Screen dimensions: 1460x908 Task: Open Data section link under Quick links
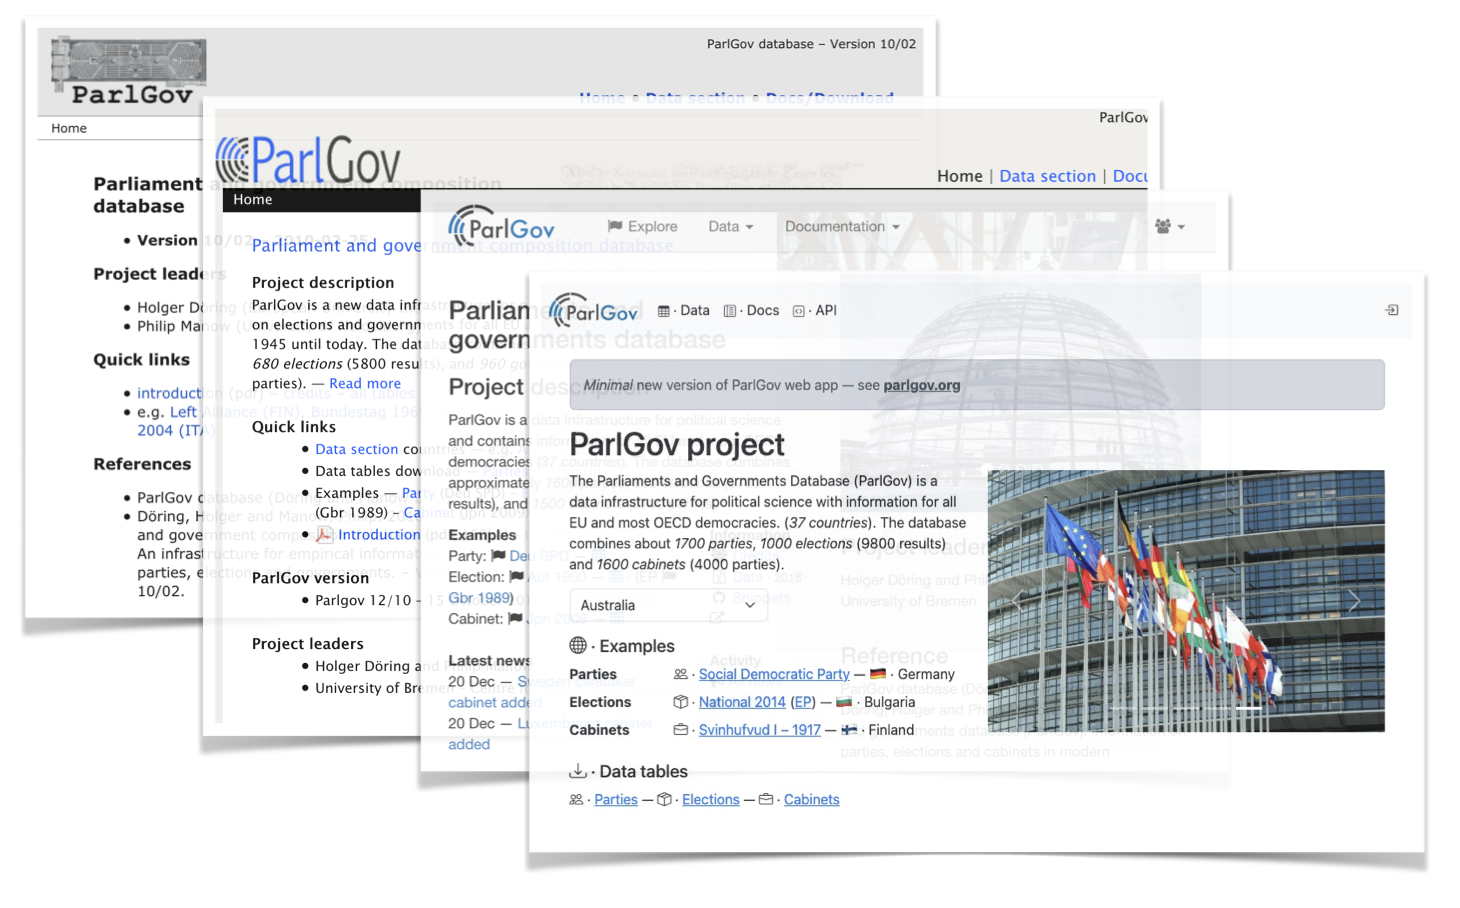[357, 449]
